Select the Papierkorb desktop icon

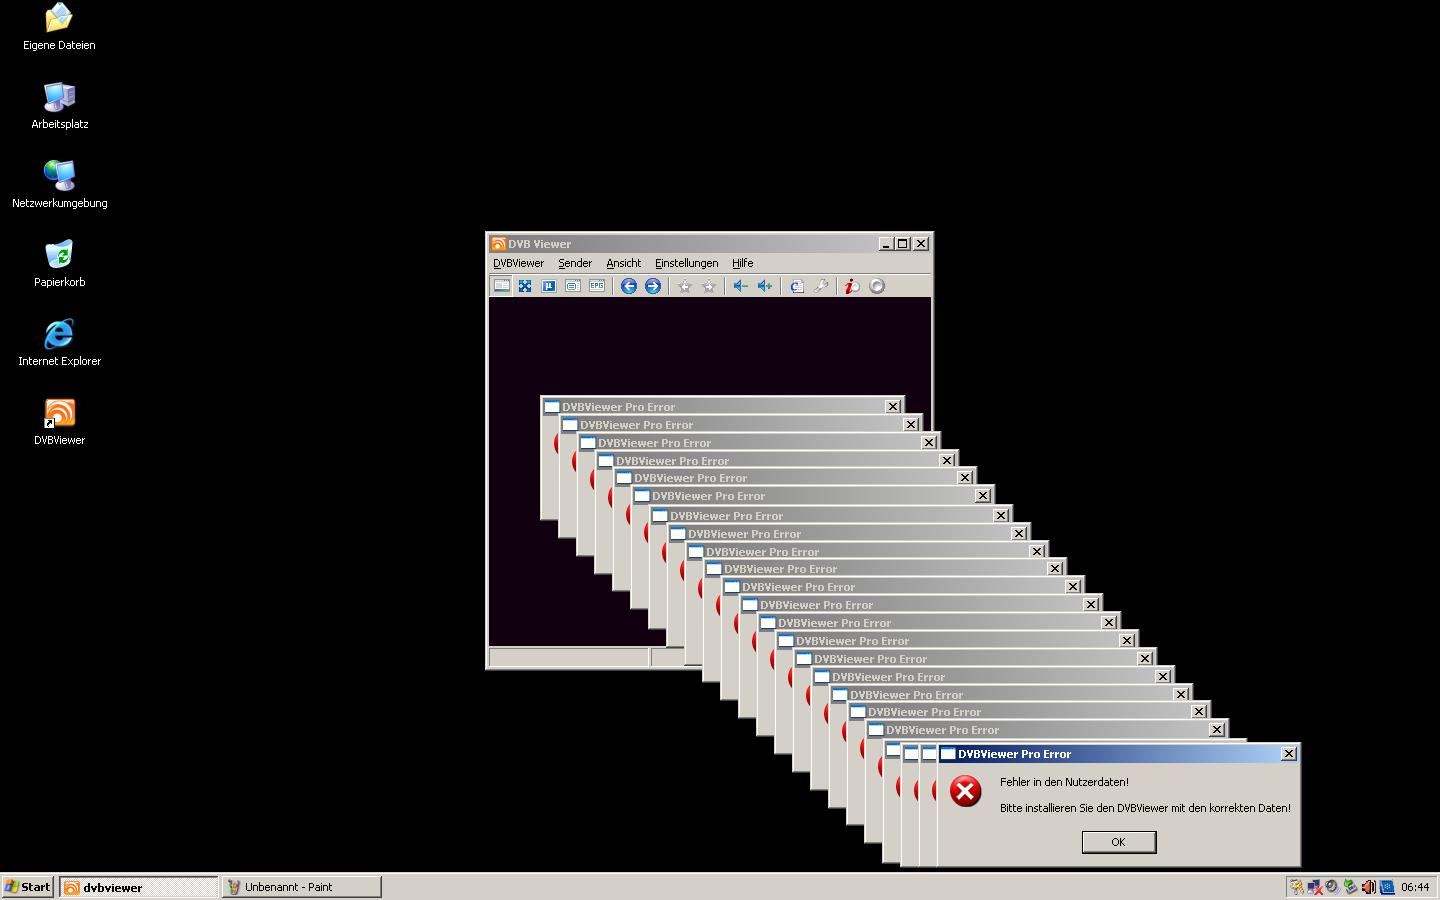(x=59, y=265)
